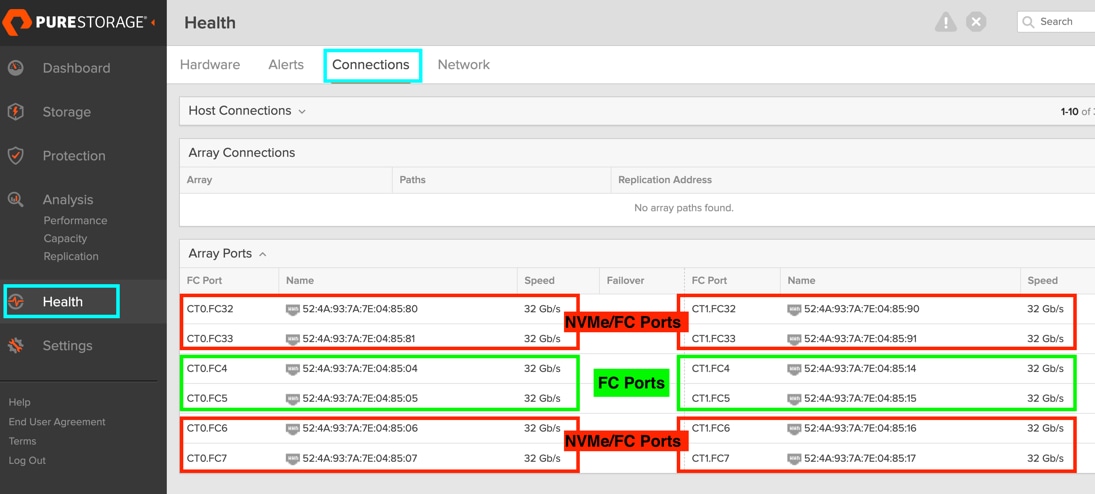Collapse the Array Ports chevron
Screen dimensions: 1095x494
pos(263,254)
